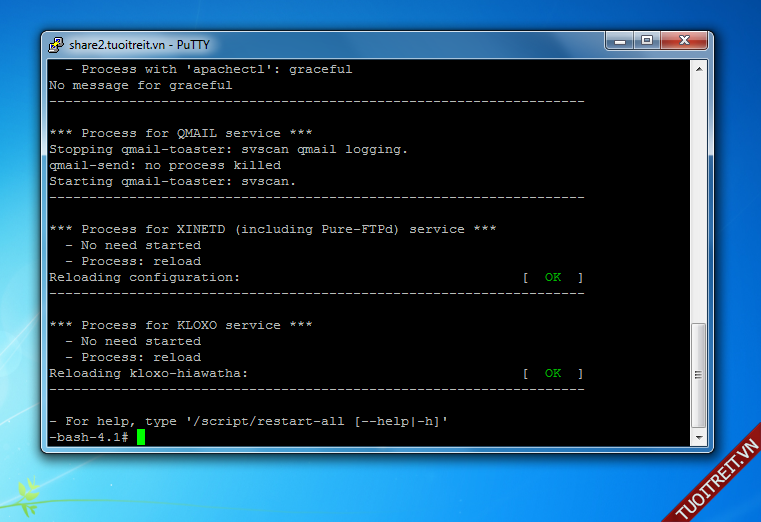
Task: Click the scrollbar up arrow
Action: 698,68
